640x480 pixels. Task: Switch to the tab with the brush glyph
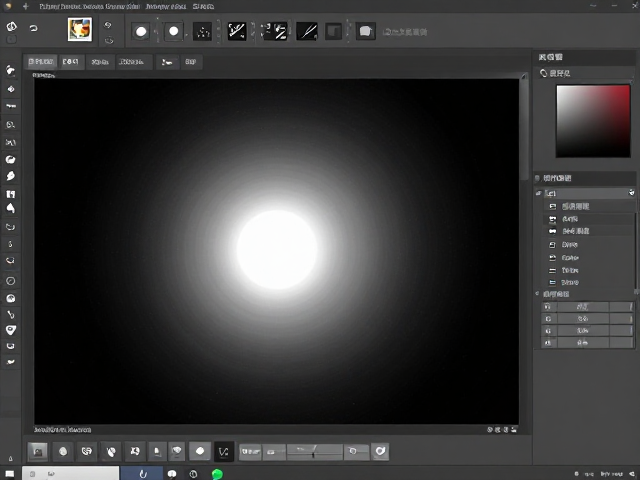[167, 62]
